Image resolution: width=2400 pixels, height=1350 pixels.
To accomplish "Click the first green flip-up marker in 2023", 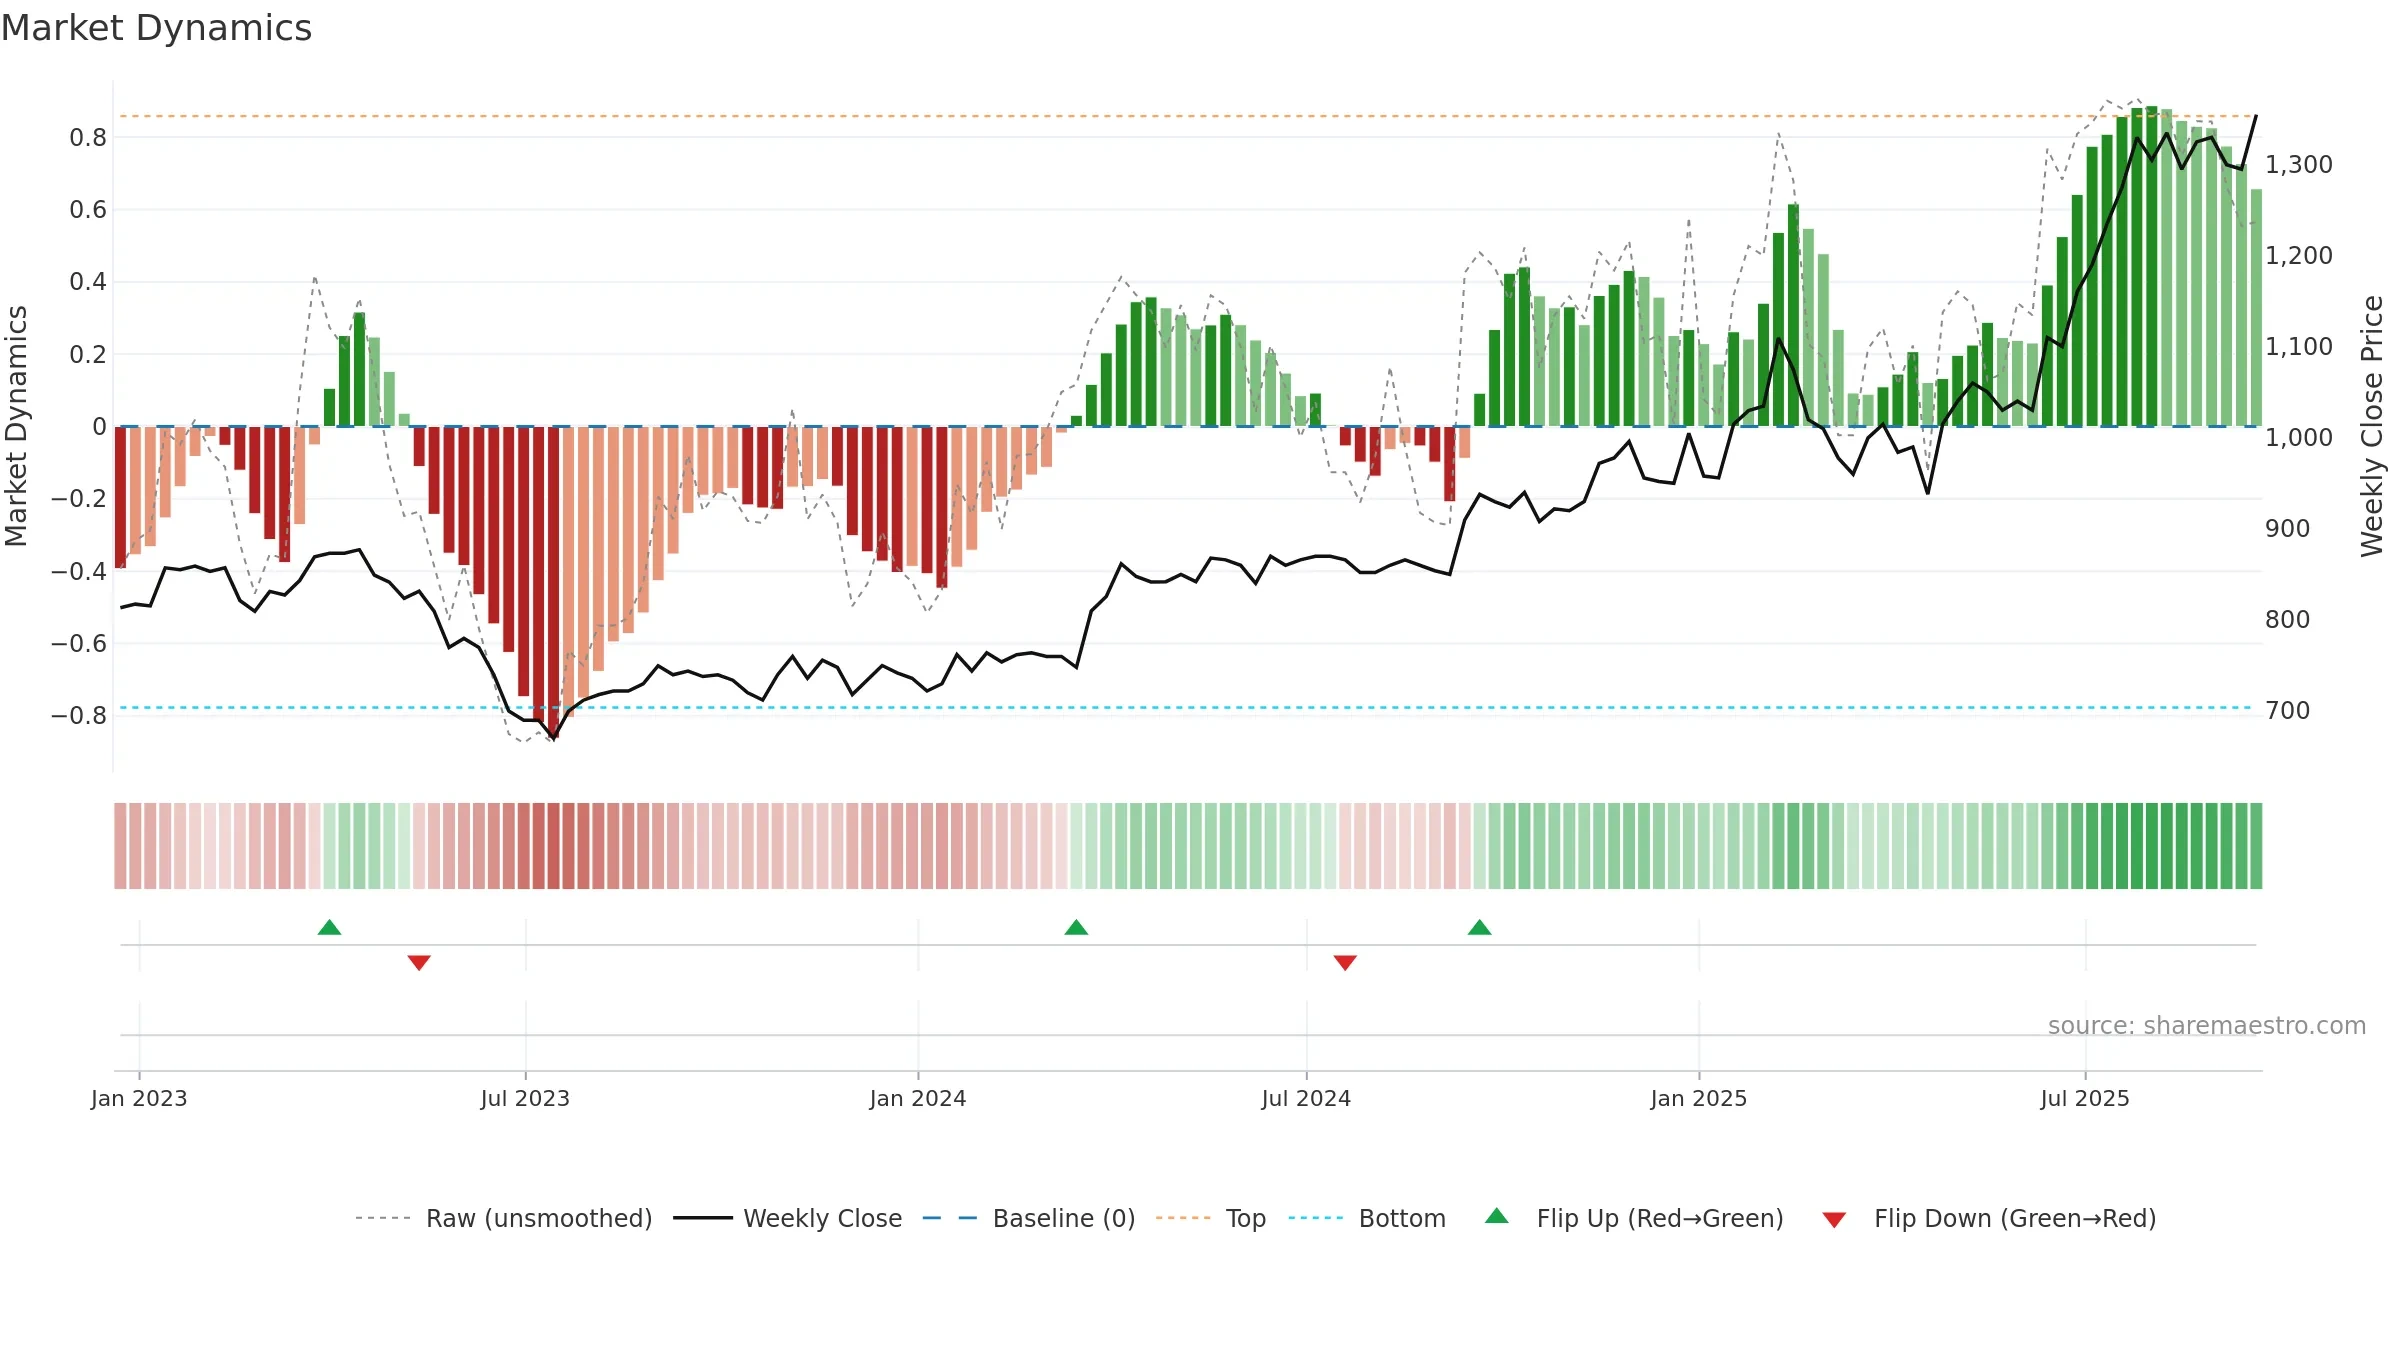I will click(329, 927).
